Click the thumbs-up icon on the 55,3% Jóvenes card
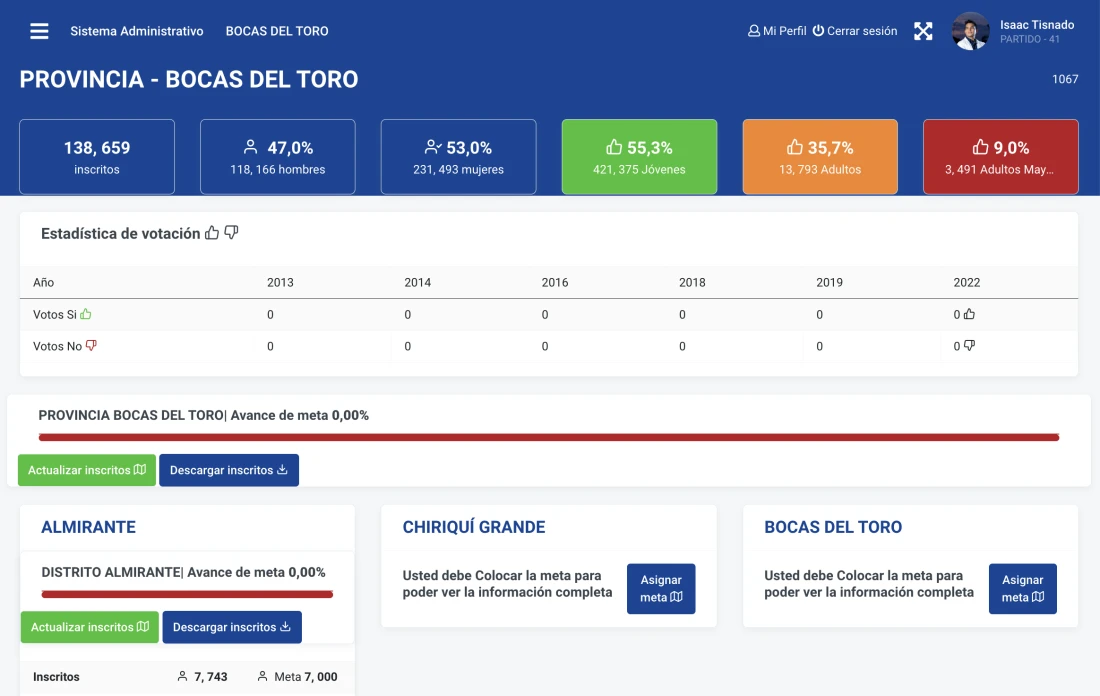This screenshot has height=696, width=1100. pyautogui.click(x=614, y=147)
